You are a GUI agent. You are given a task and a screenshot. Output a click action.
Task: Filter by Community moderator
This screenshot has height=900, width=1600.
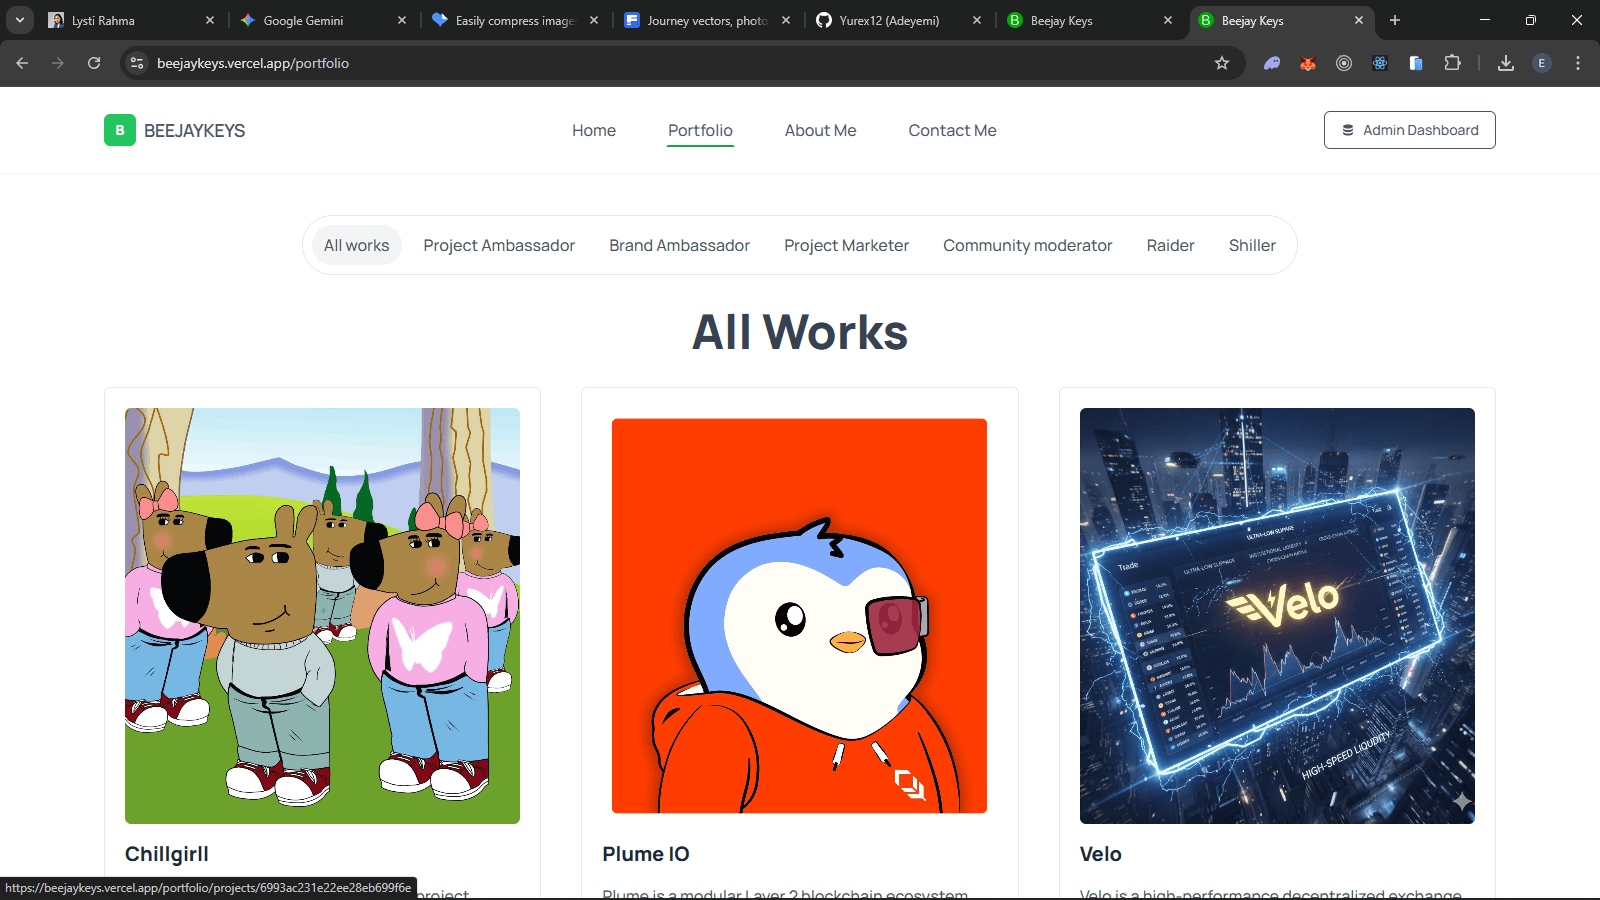1028,245
